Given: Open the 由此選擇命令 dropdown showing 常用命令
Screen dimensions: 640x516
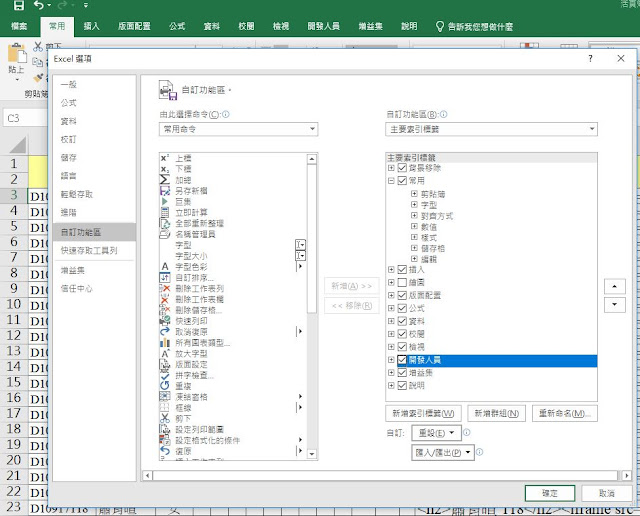Looking at the screenshot, I should pos(238,129).
